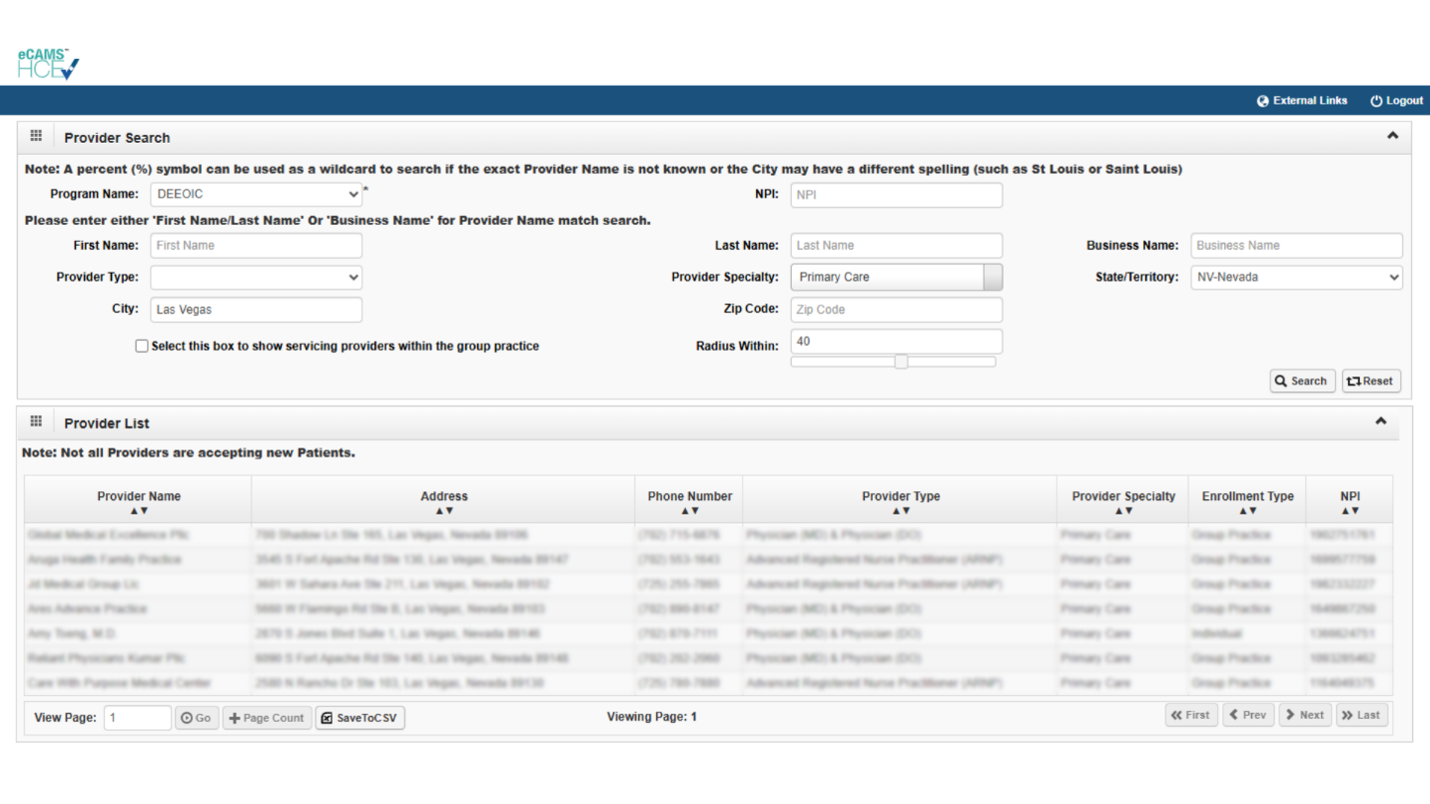Image resolution: width=1430 pixels, height=804 pixels.
Task: Collapse the Provider Search panel
Action: (1392, 136)
